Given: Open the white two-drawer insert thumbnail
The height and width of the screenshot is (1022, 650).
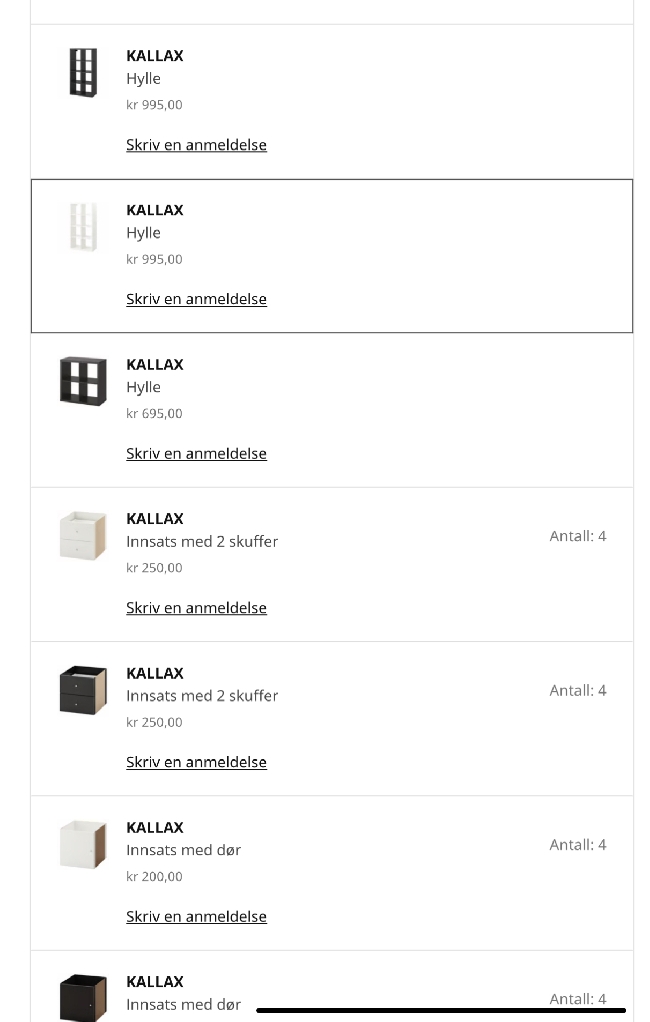Looking at the screenshot, I should (x=83, y=535).
